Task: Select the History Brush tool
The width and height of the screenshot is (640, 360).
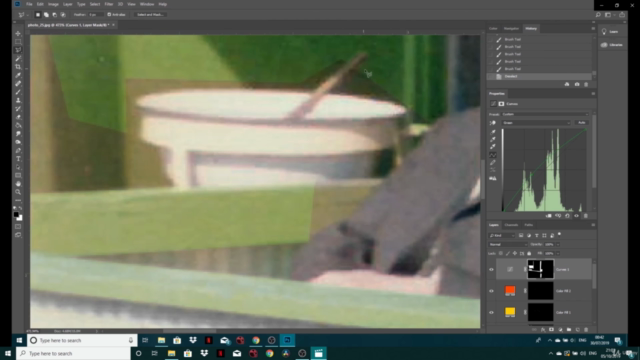Action: coord(18,109)
